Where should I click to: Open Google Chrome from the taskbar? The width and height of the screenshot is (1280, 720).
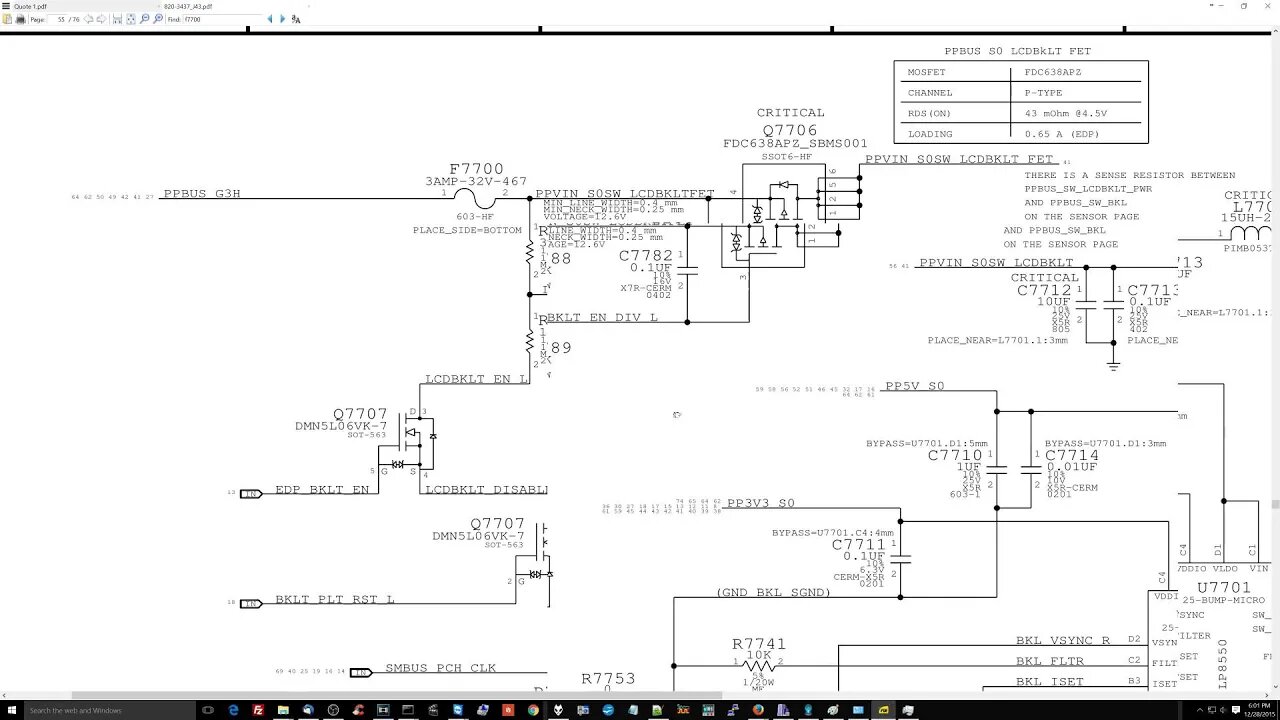533,710
